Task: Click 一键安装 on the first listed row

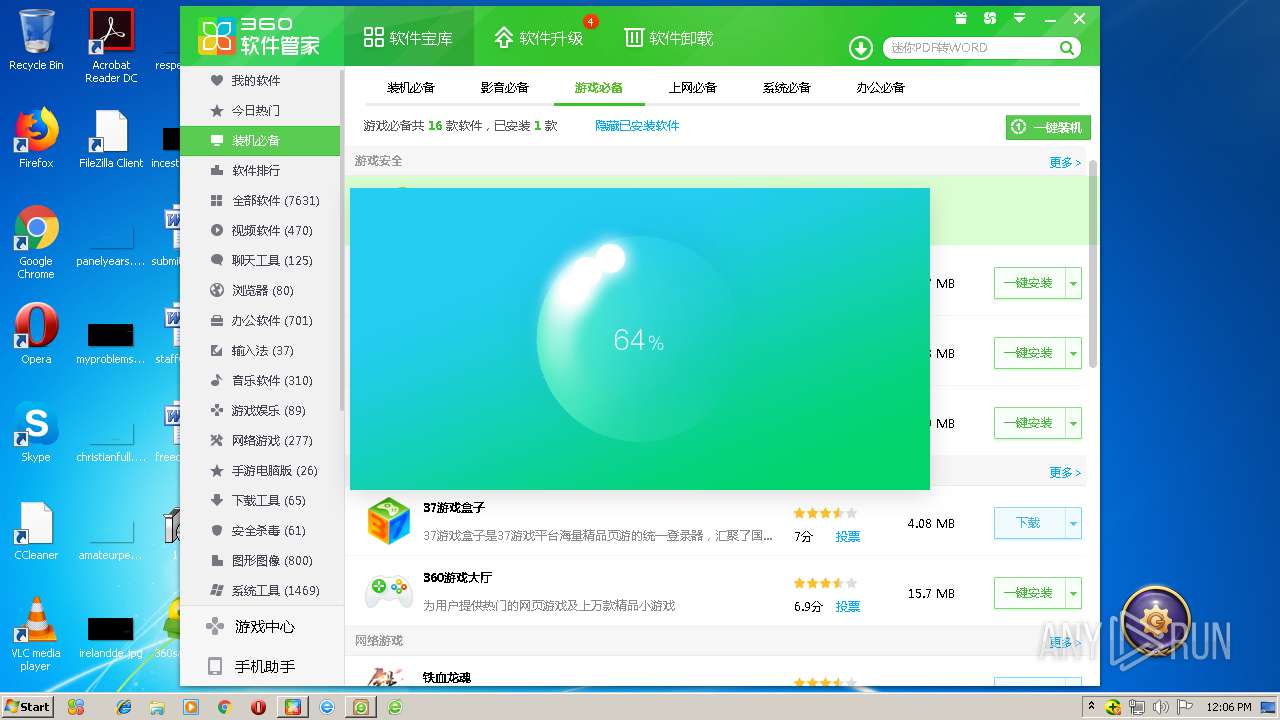Action: [x=1029, y=283]
